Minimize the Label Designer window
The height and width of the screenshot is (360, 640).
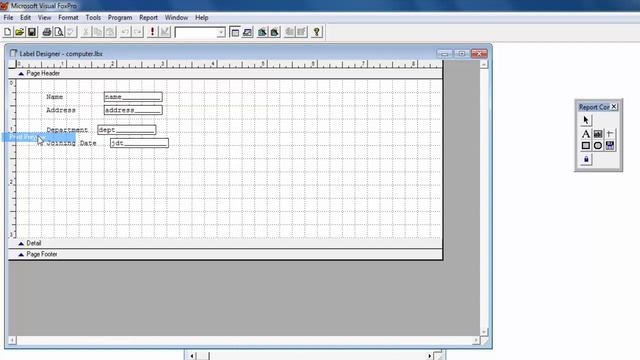click(444, 53)
